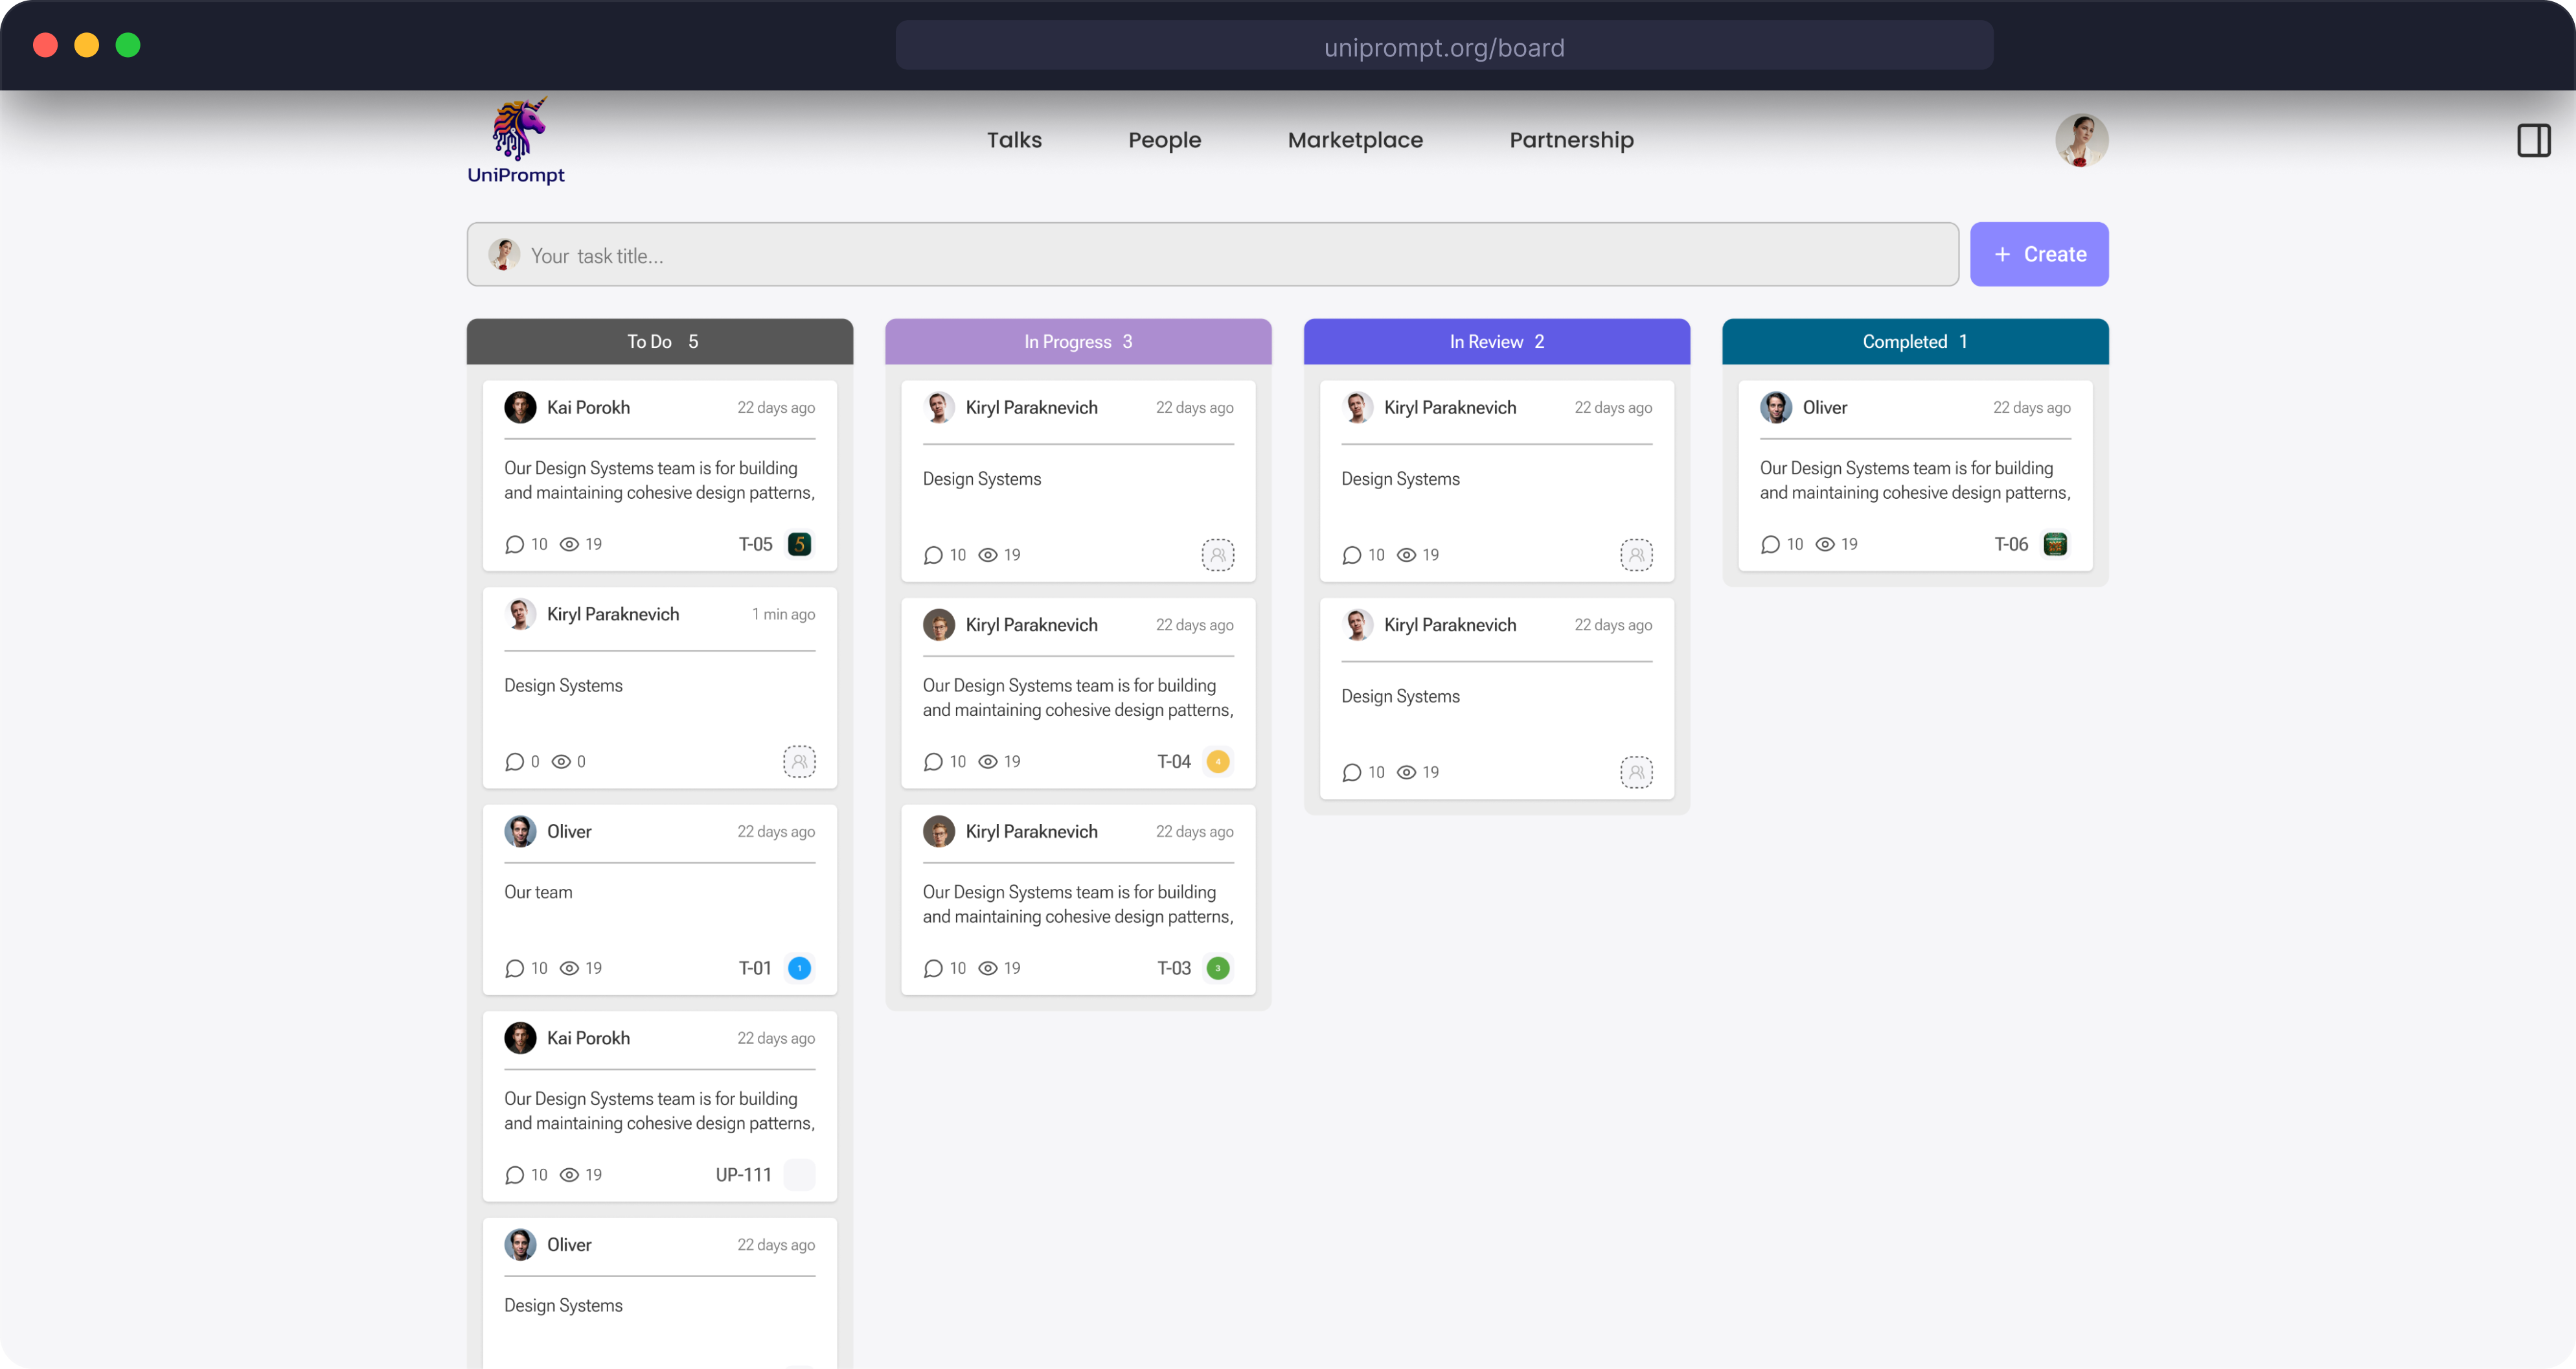Assign user on first In Review card
This screenshot has height=1369, width=2576.
click(1636, 555)
